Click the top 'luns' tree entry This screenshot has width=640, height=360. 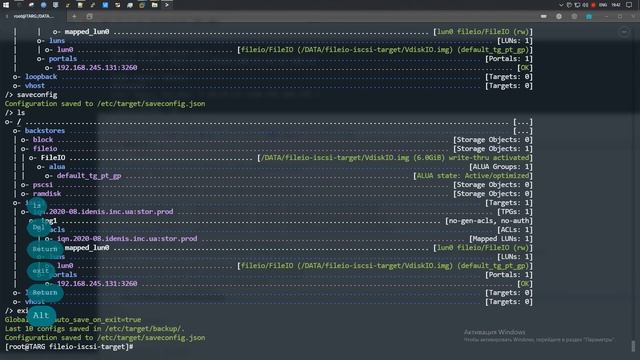pyautogui.click(x=57, y=41)
